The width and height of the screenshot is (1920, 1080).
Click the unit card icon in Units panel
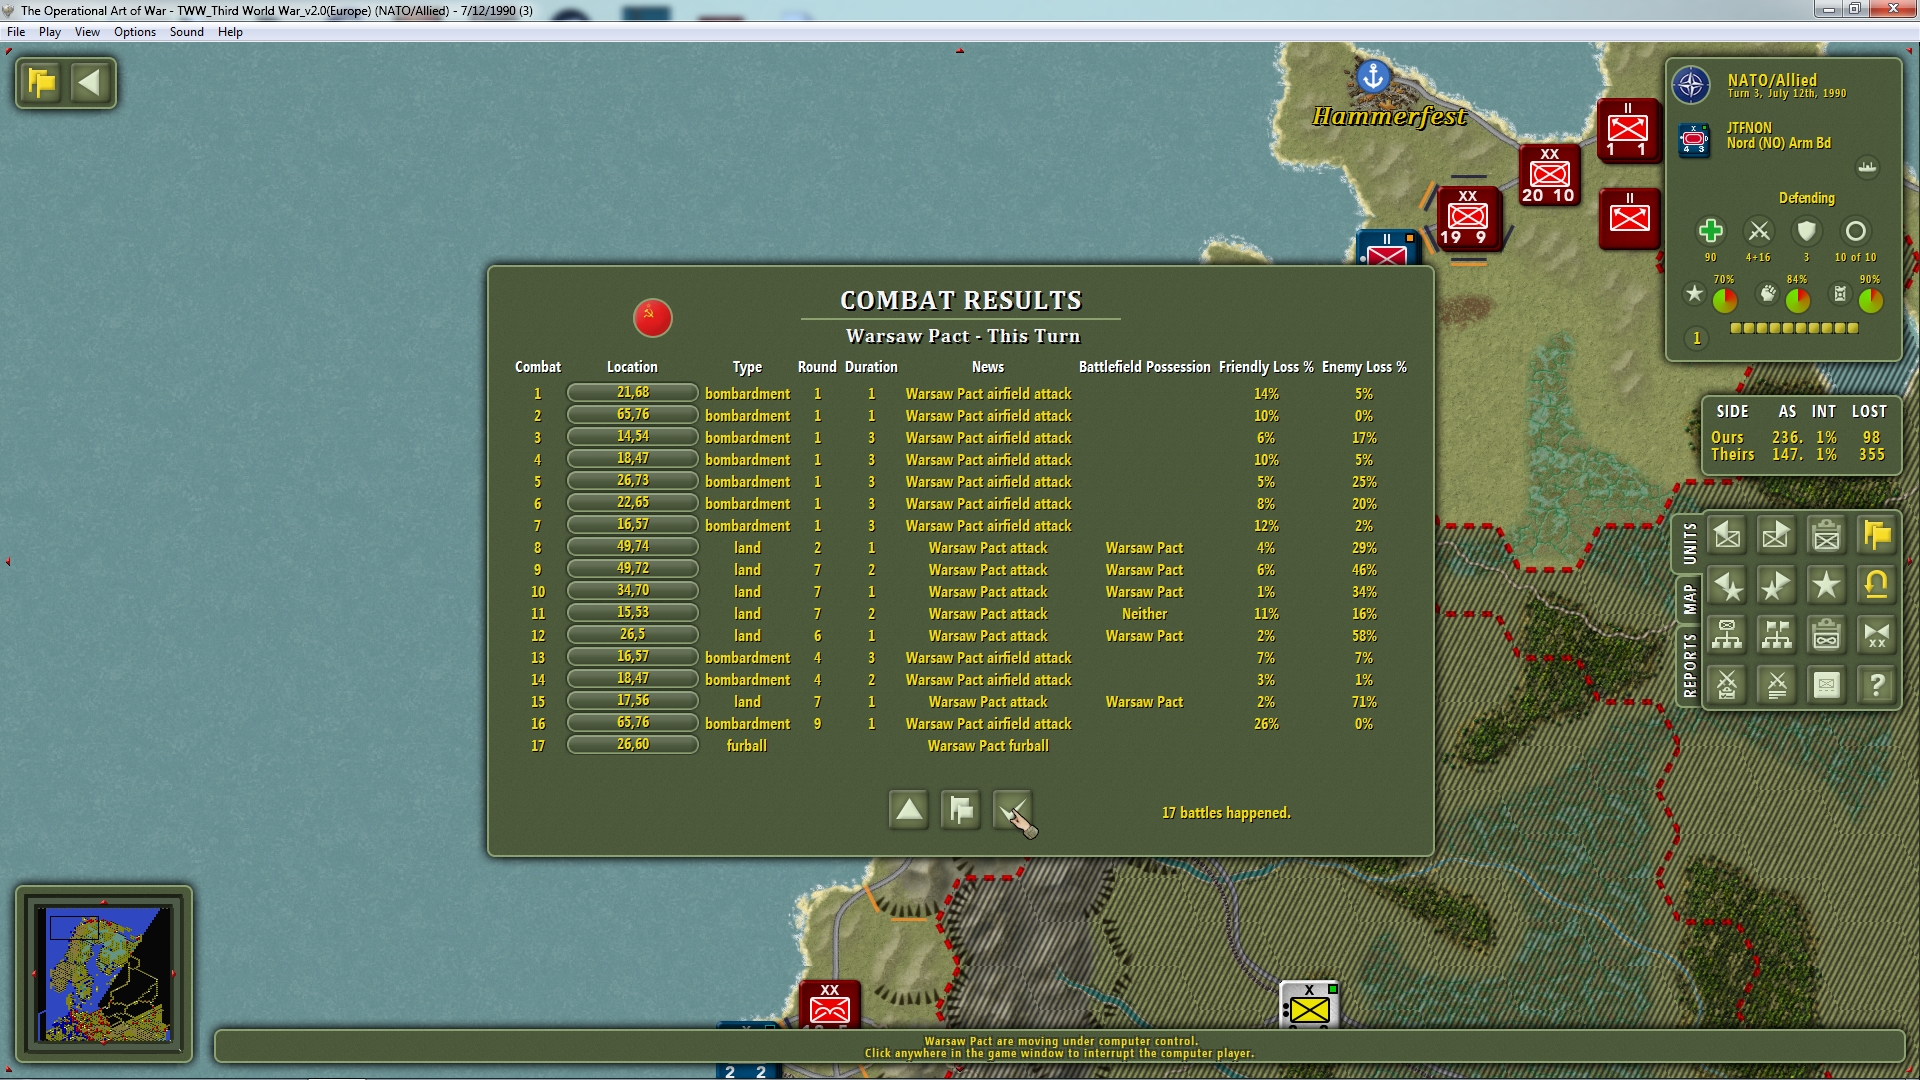coord(1827,686)
